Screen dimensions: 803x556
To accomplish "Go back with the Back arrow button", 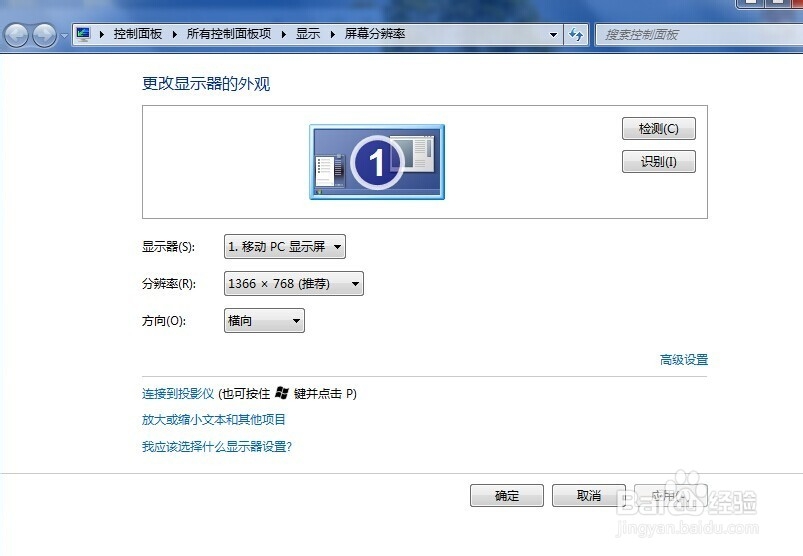I will click(x=16, y=35).
